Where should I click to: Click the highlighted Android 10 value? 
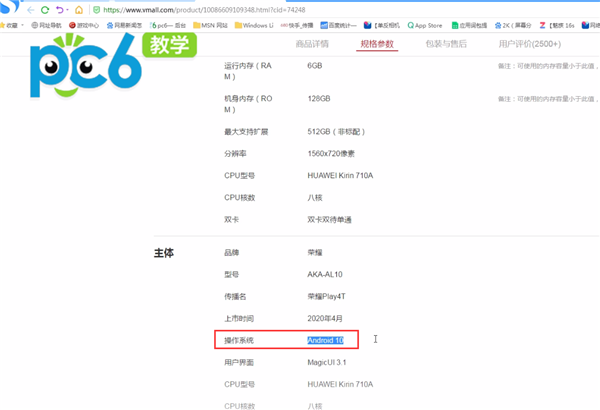pyautogui.click(x=325, y=340)
